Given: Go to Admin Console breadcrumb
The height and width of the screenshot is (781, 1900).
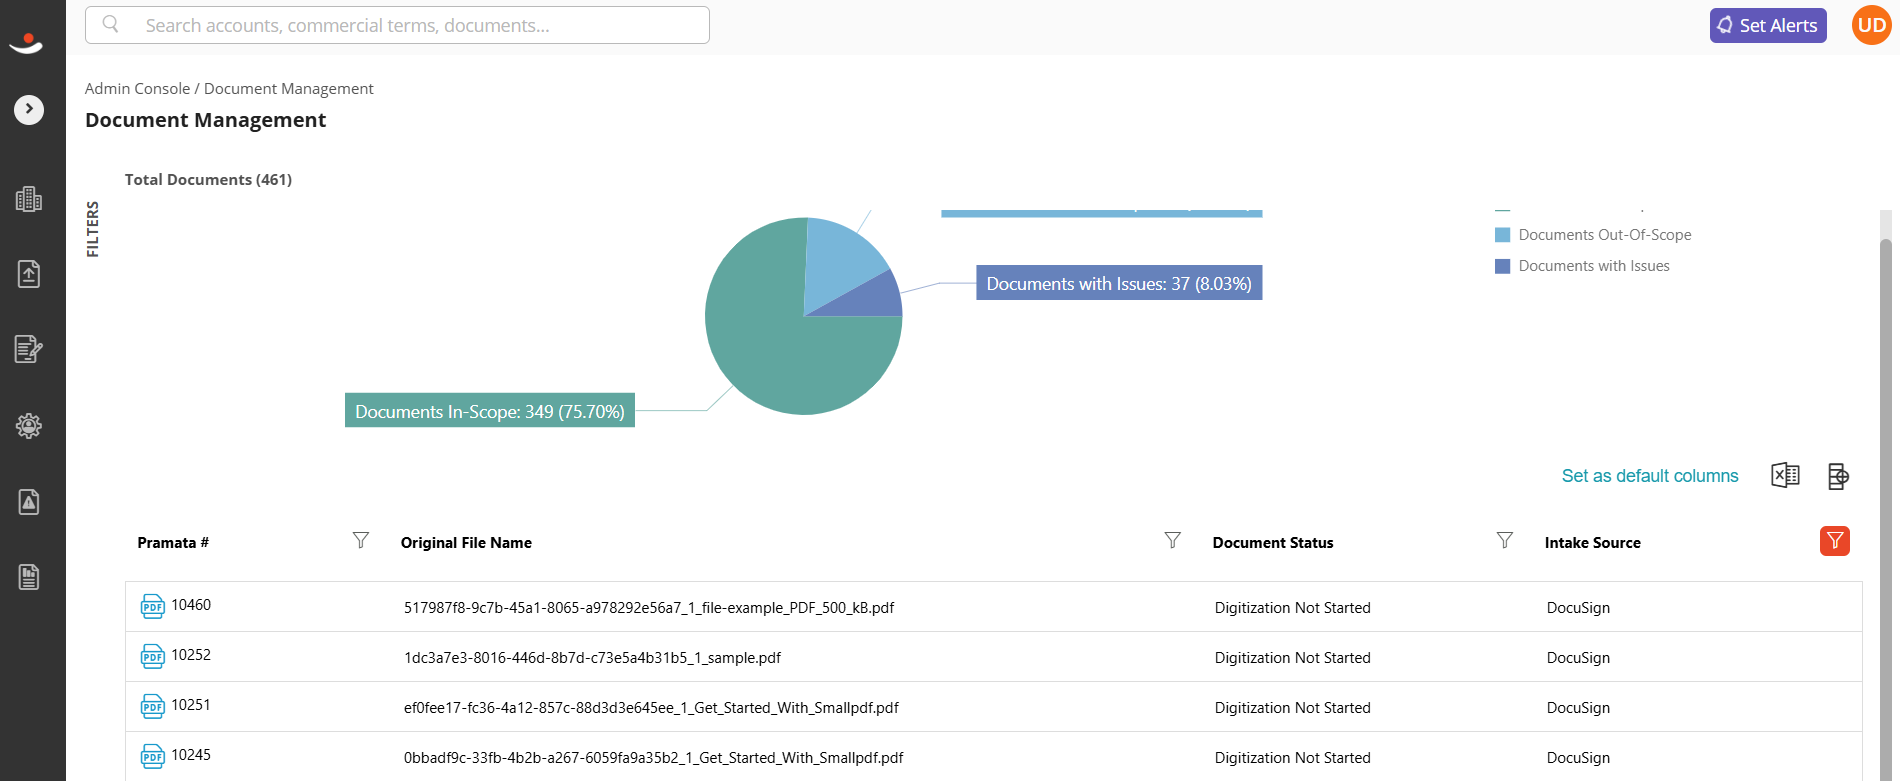Looking at the screenshot, I should tap(137, 89).
